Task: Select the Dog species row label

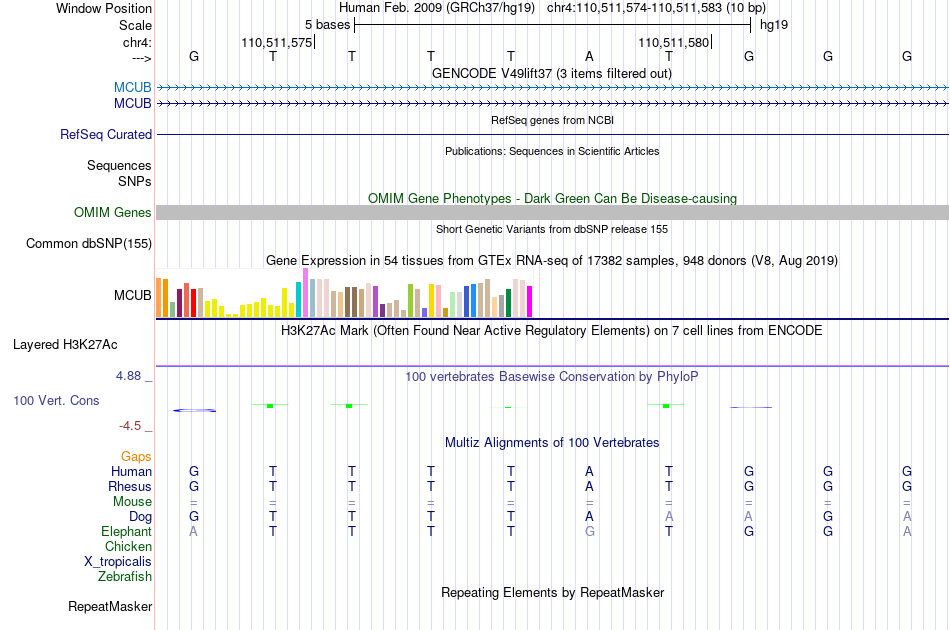Action: point(141,517)
